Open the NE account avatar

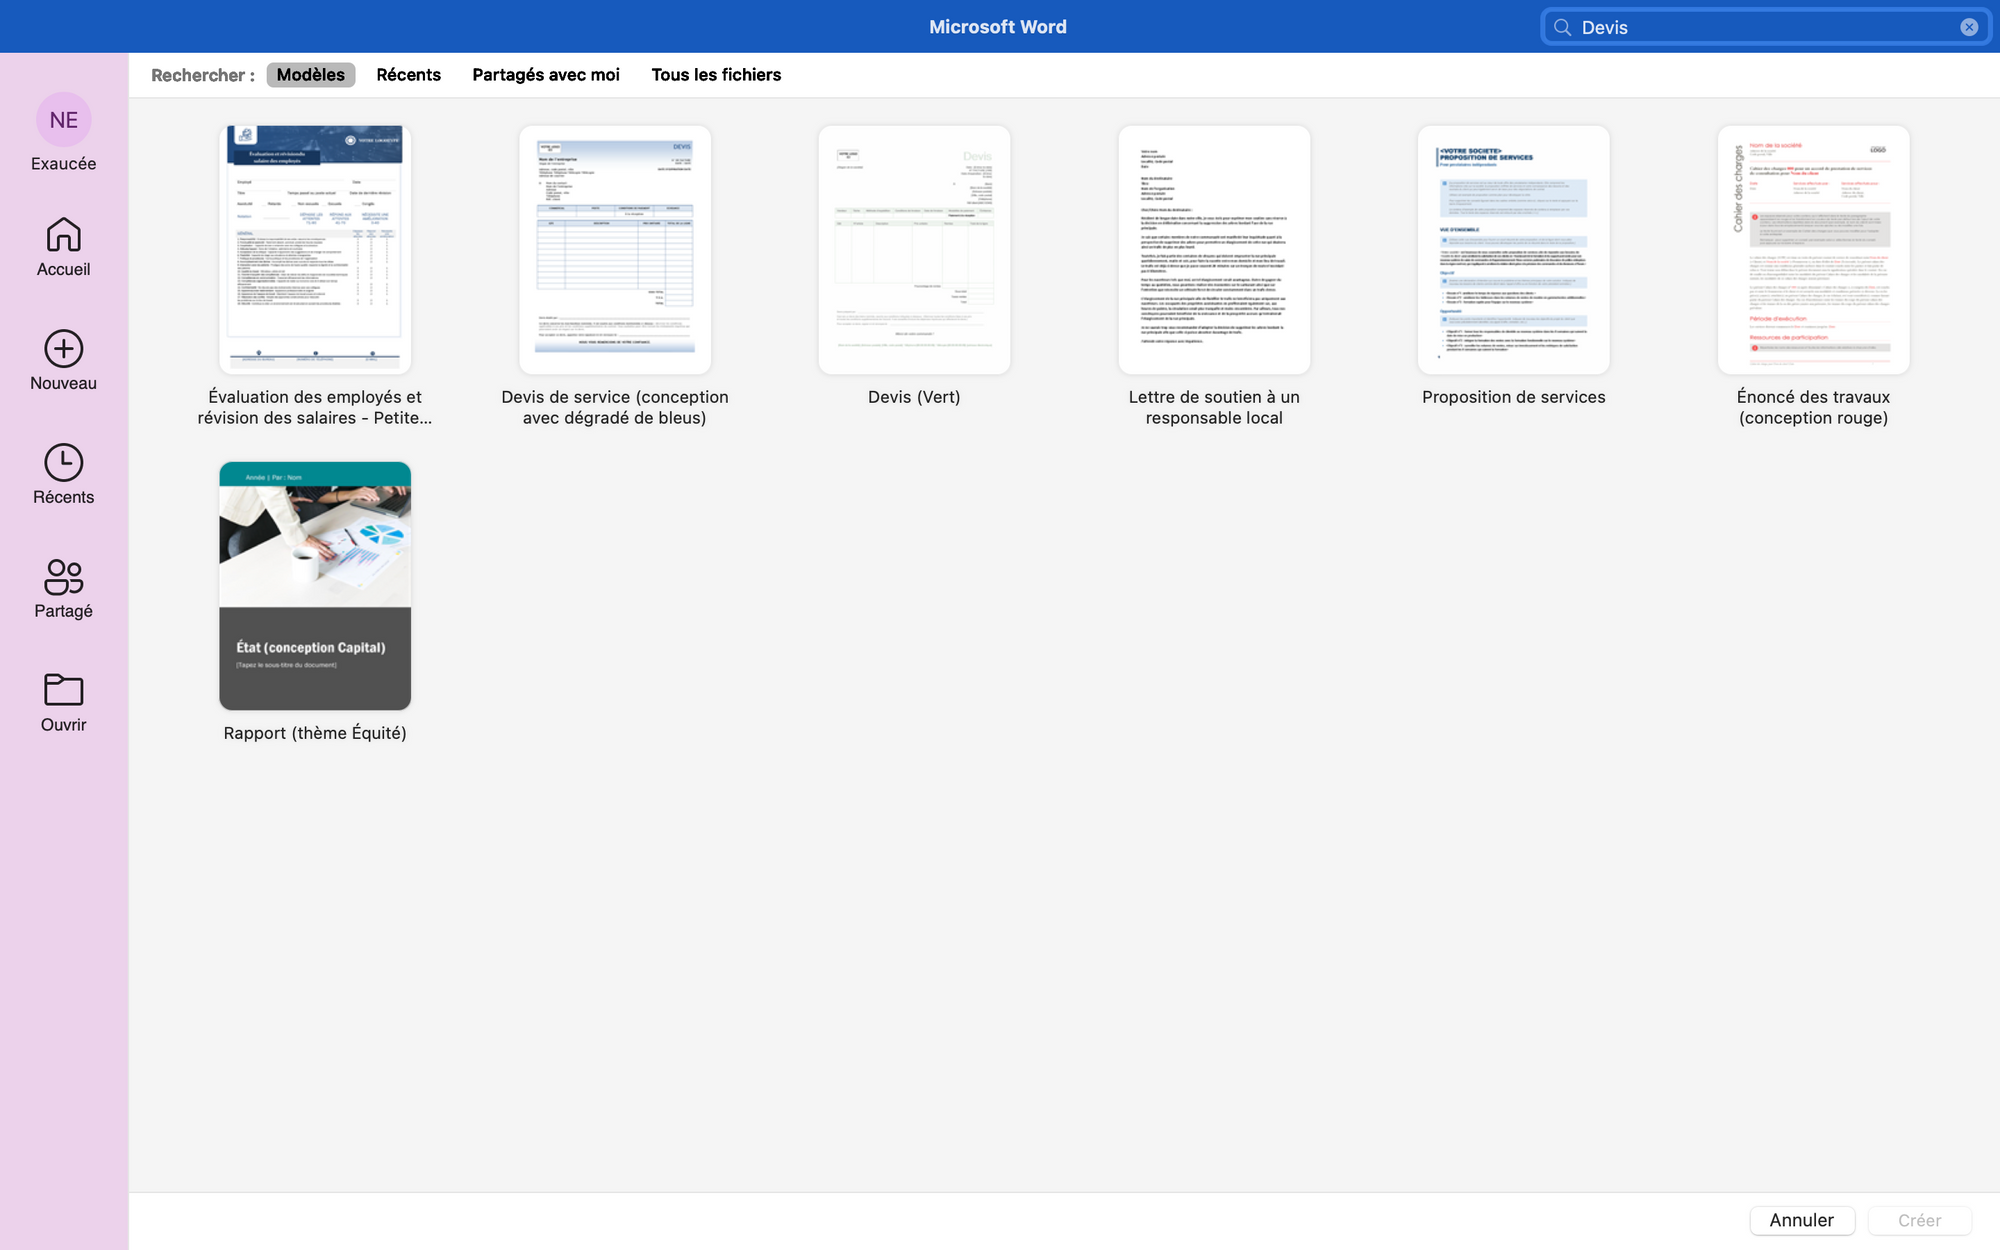63,120
